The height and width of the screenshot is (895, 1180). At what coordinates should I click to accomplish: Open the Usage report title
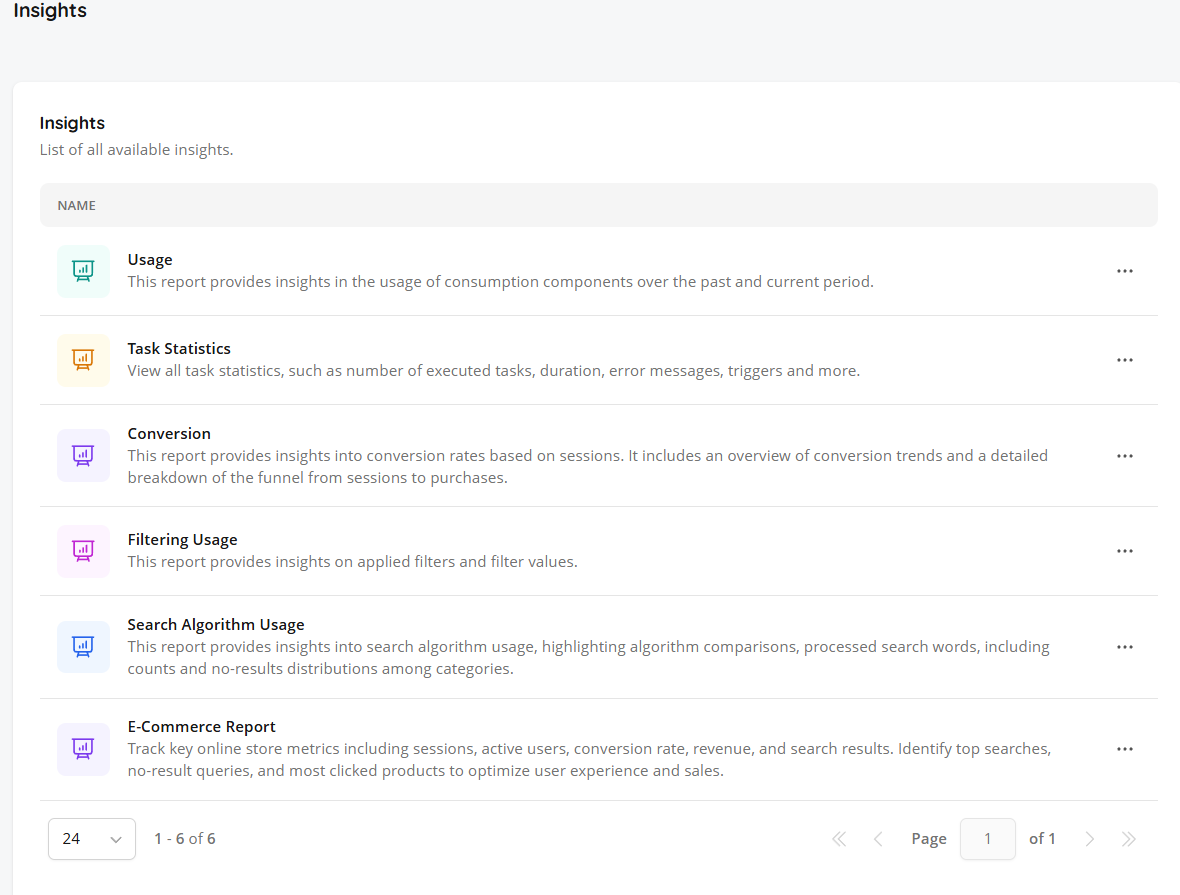click(150, 260)
